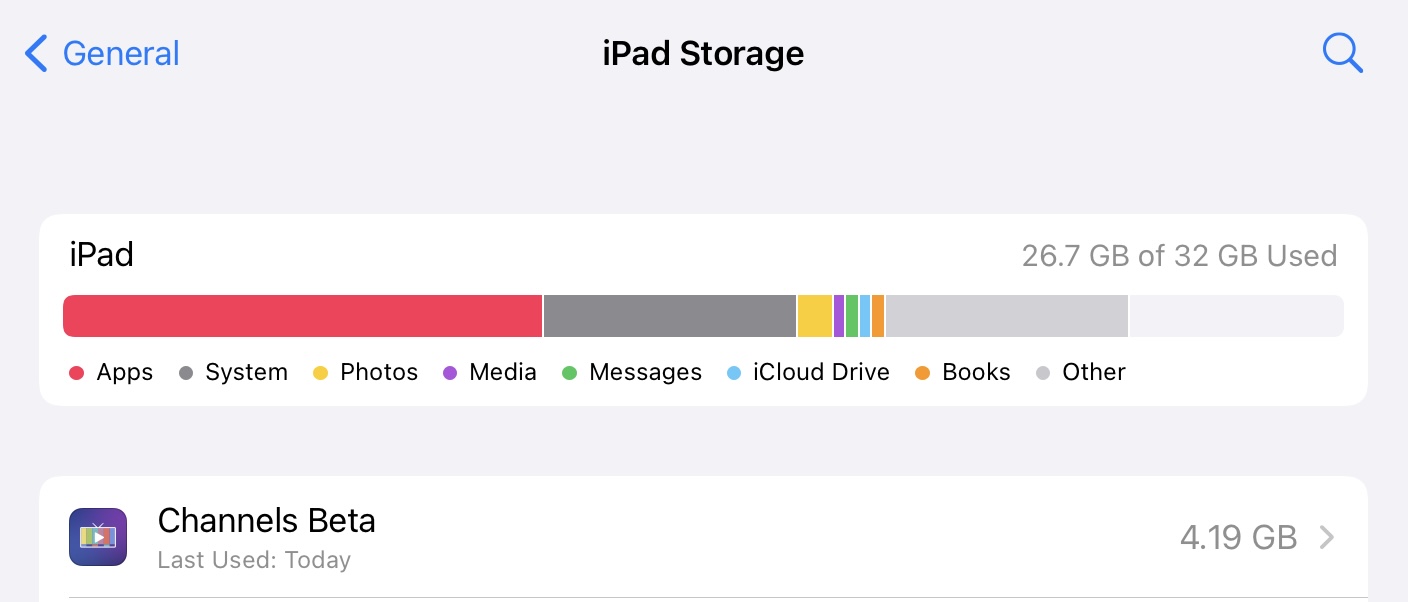Tap the purple Media legend dot
Screen dimensions: 1408x602
[x=452, y=372]
